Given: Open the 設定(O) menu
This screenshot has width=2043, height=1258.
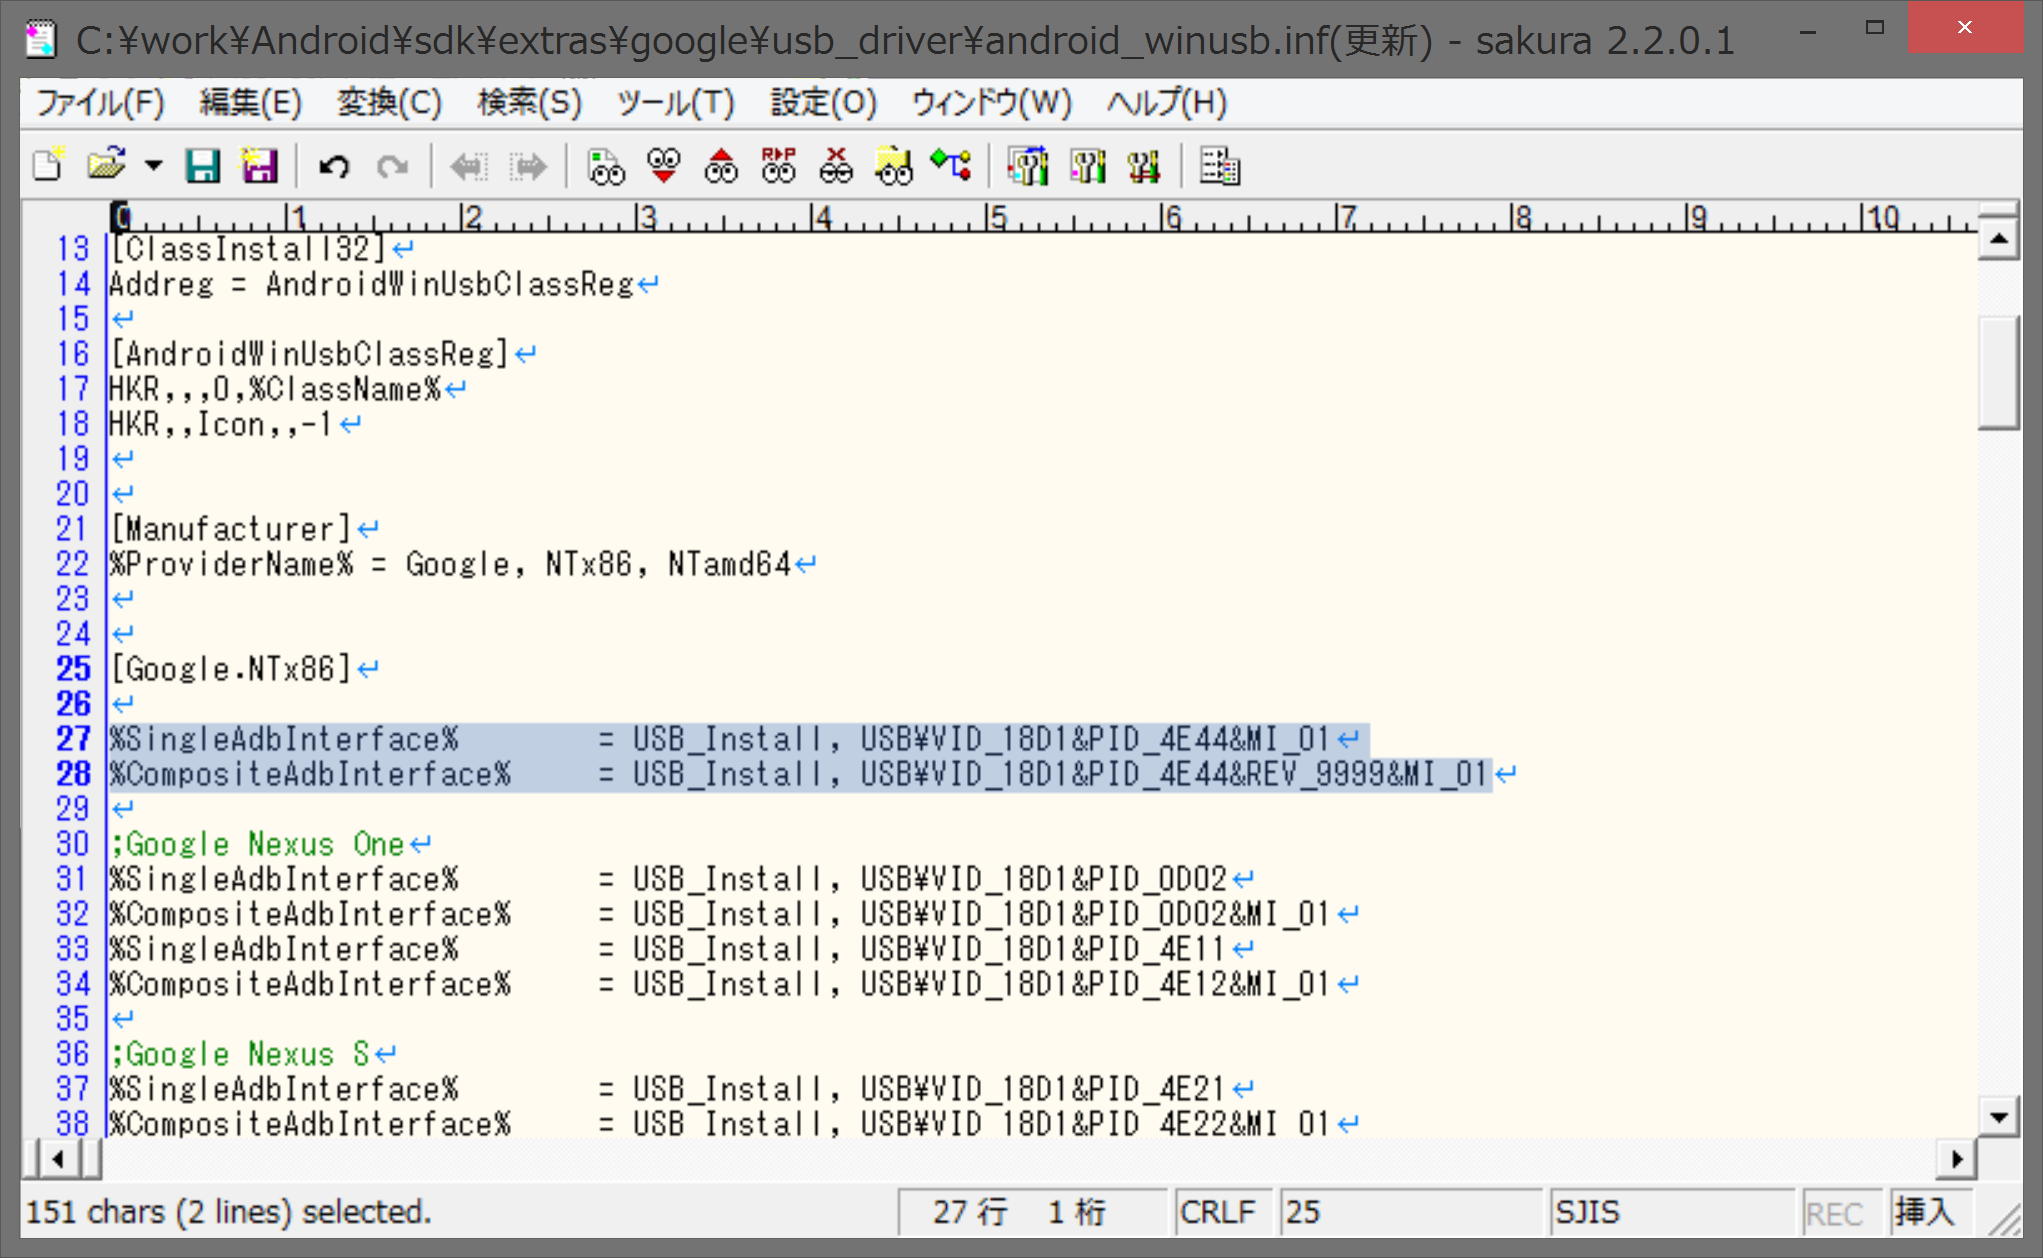Looking at the screenshot, I should click(823, 103).
